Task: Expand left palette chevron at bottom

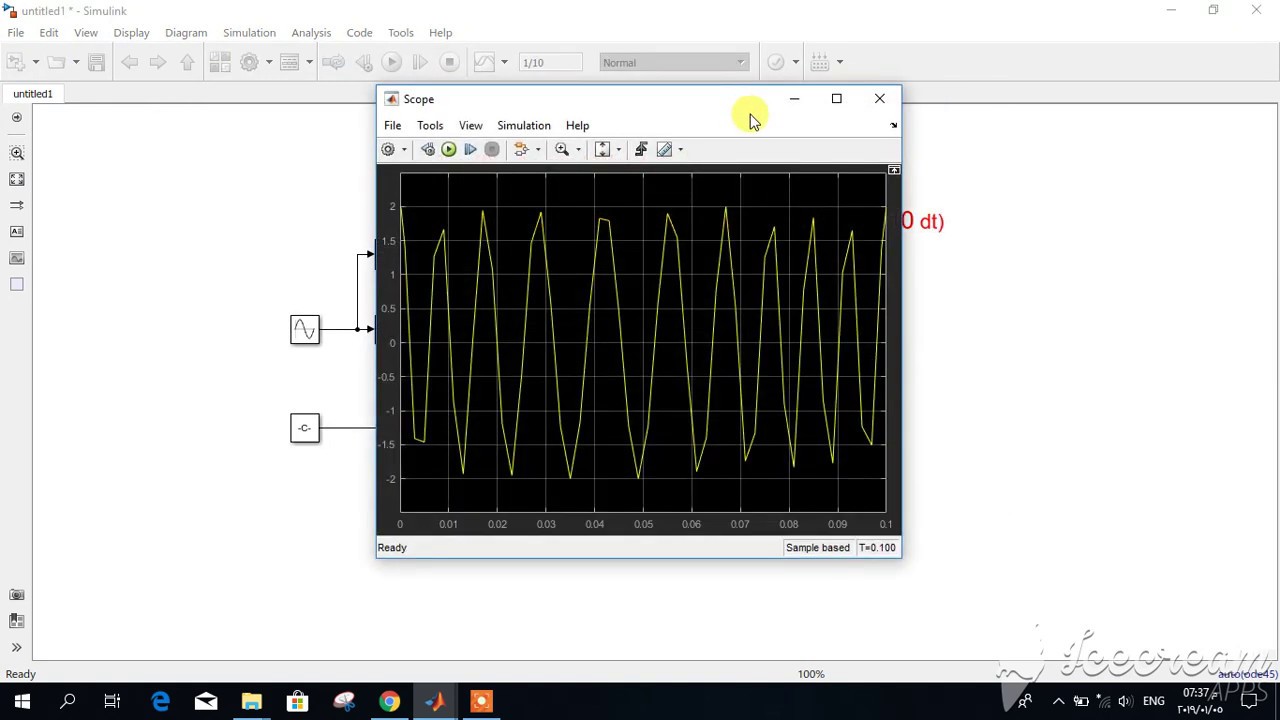Action: (16, 647)
